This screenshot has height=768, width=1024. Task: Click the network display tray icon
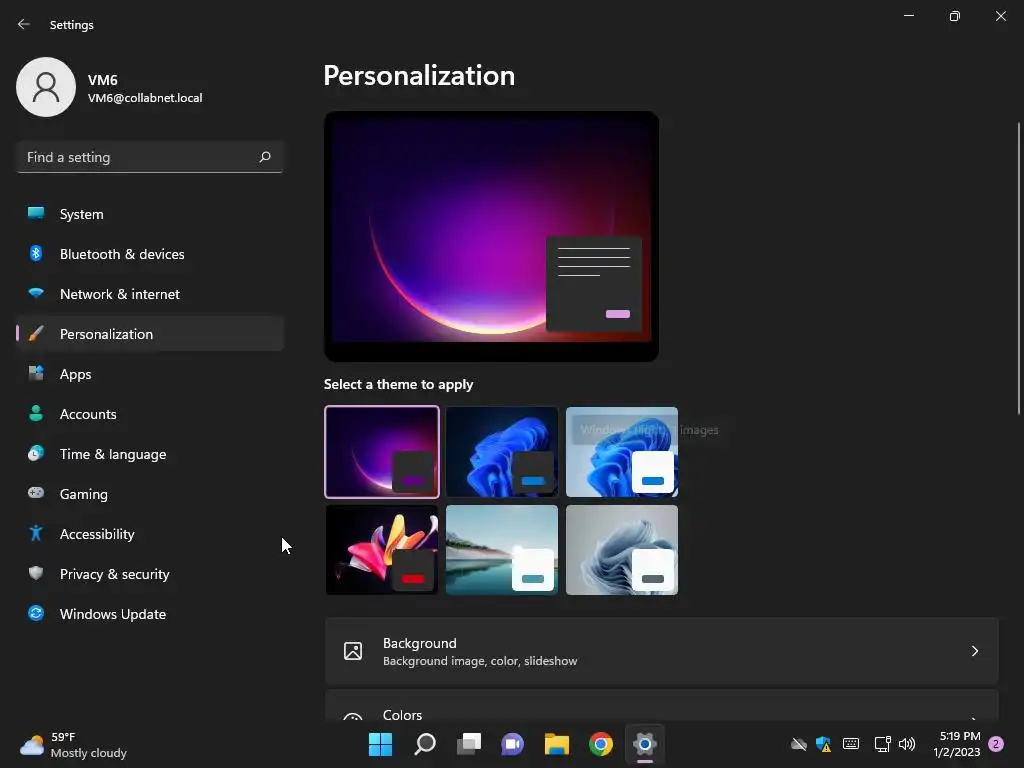click(882, 744)
